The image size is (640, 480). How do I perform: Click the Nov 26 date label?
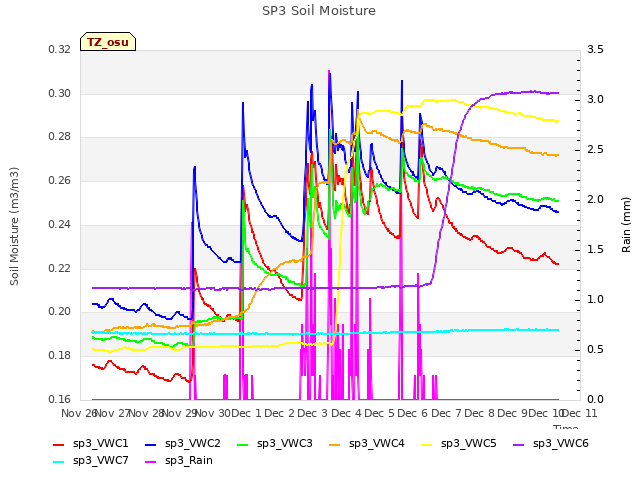(x=79, y=413)
